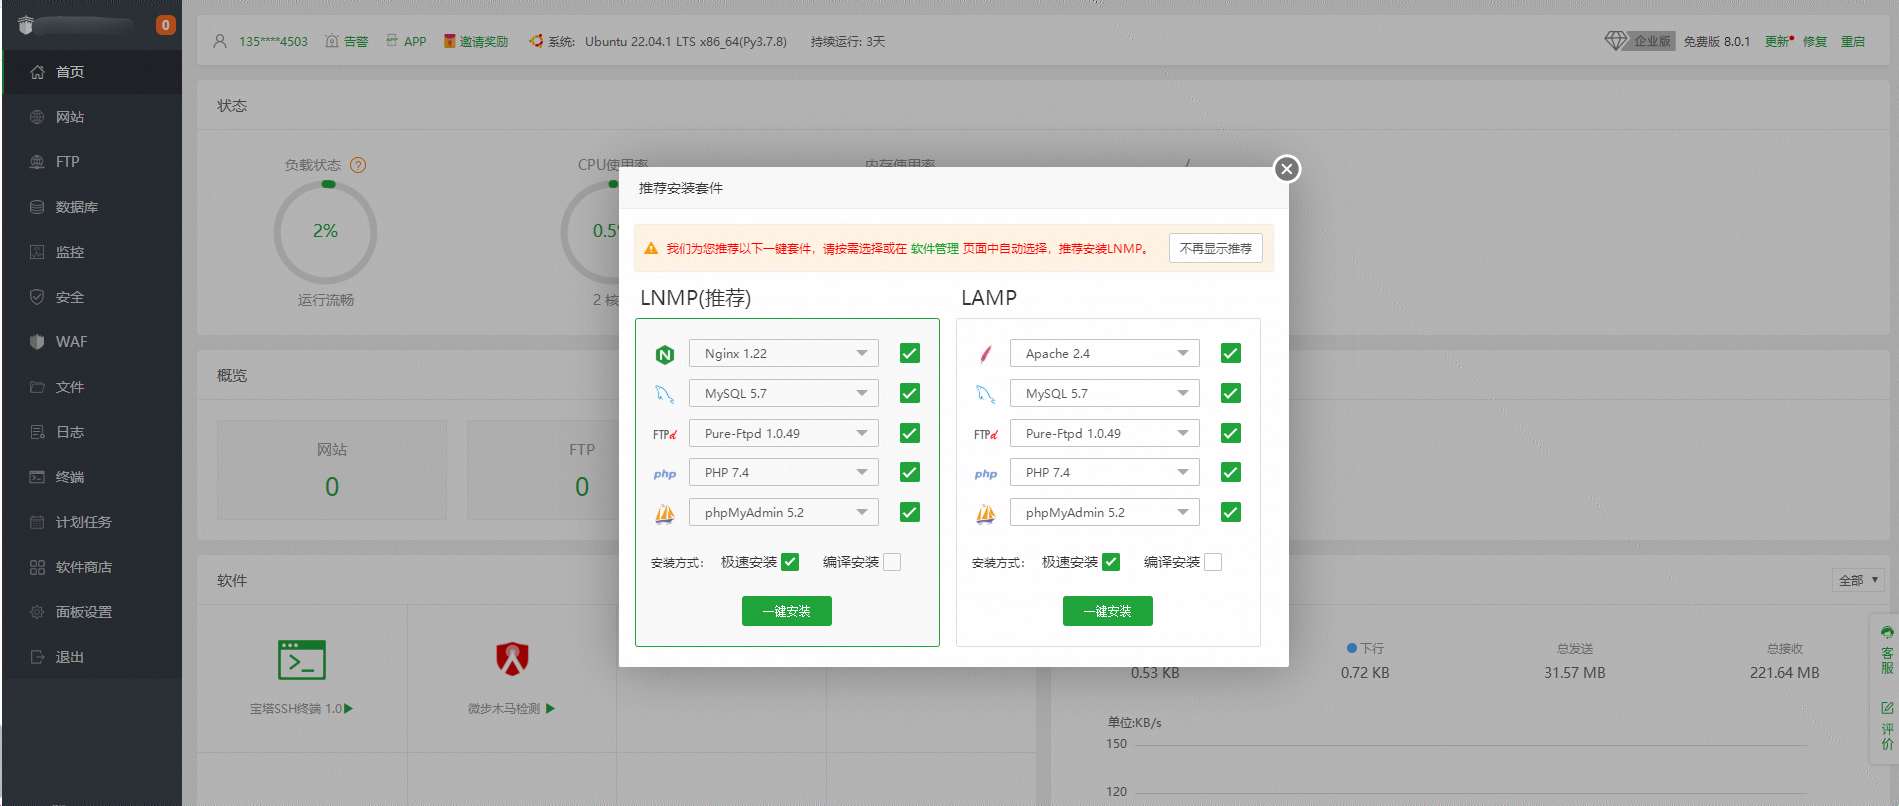Open the 全部 filter dropdown in 软件 section

(1859, 580)
